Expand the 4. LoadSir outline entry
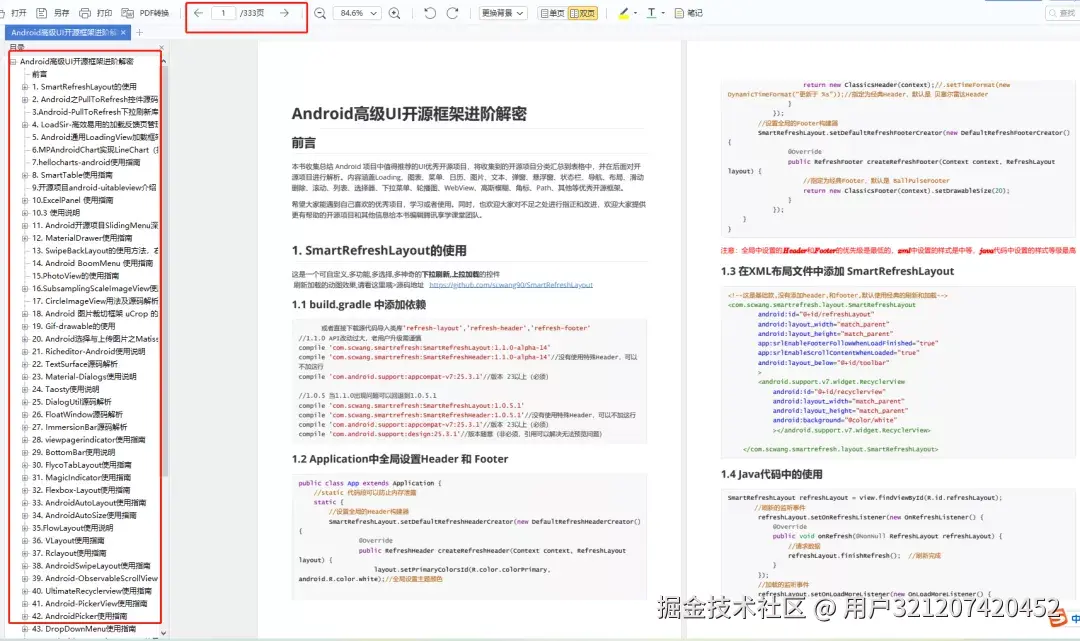This screenshot has width=1080, height=641. point(25,125)
